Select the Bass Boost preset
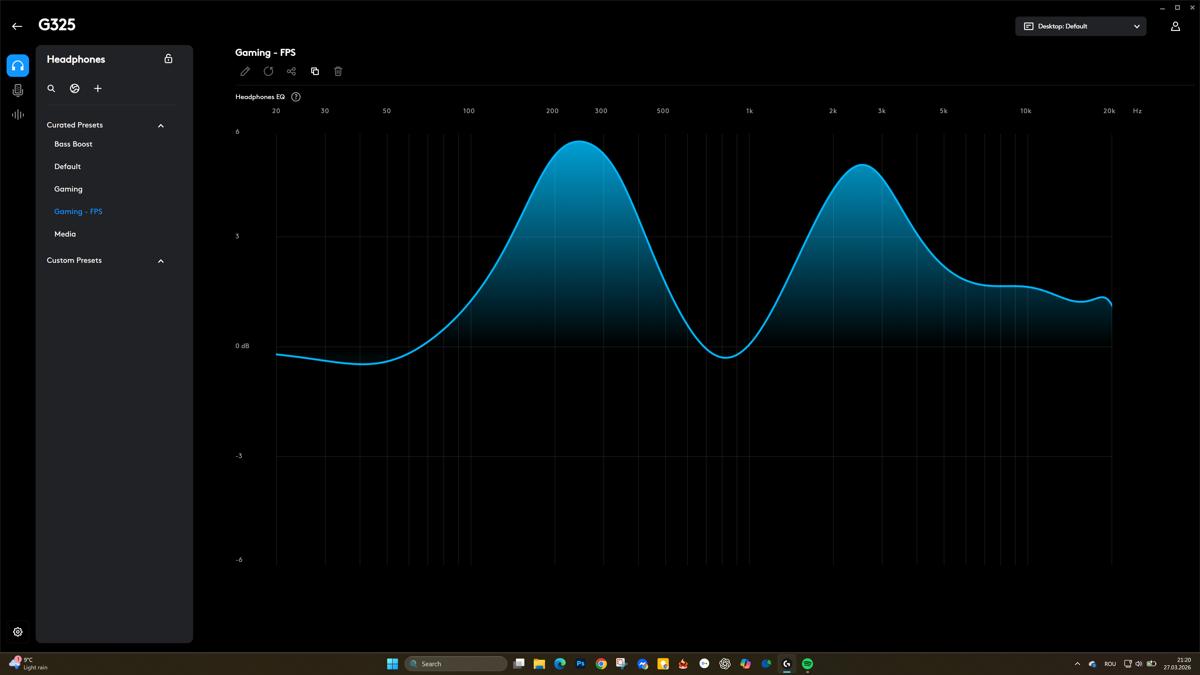1200x675 pixels. 73,144
